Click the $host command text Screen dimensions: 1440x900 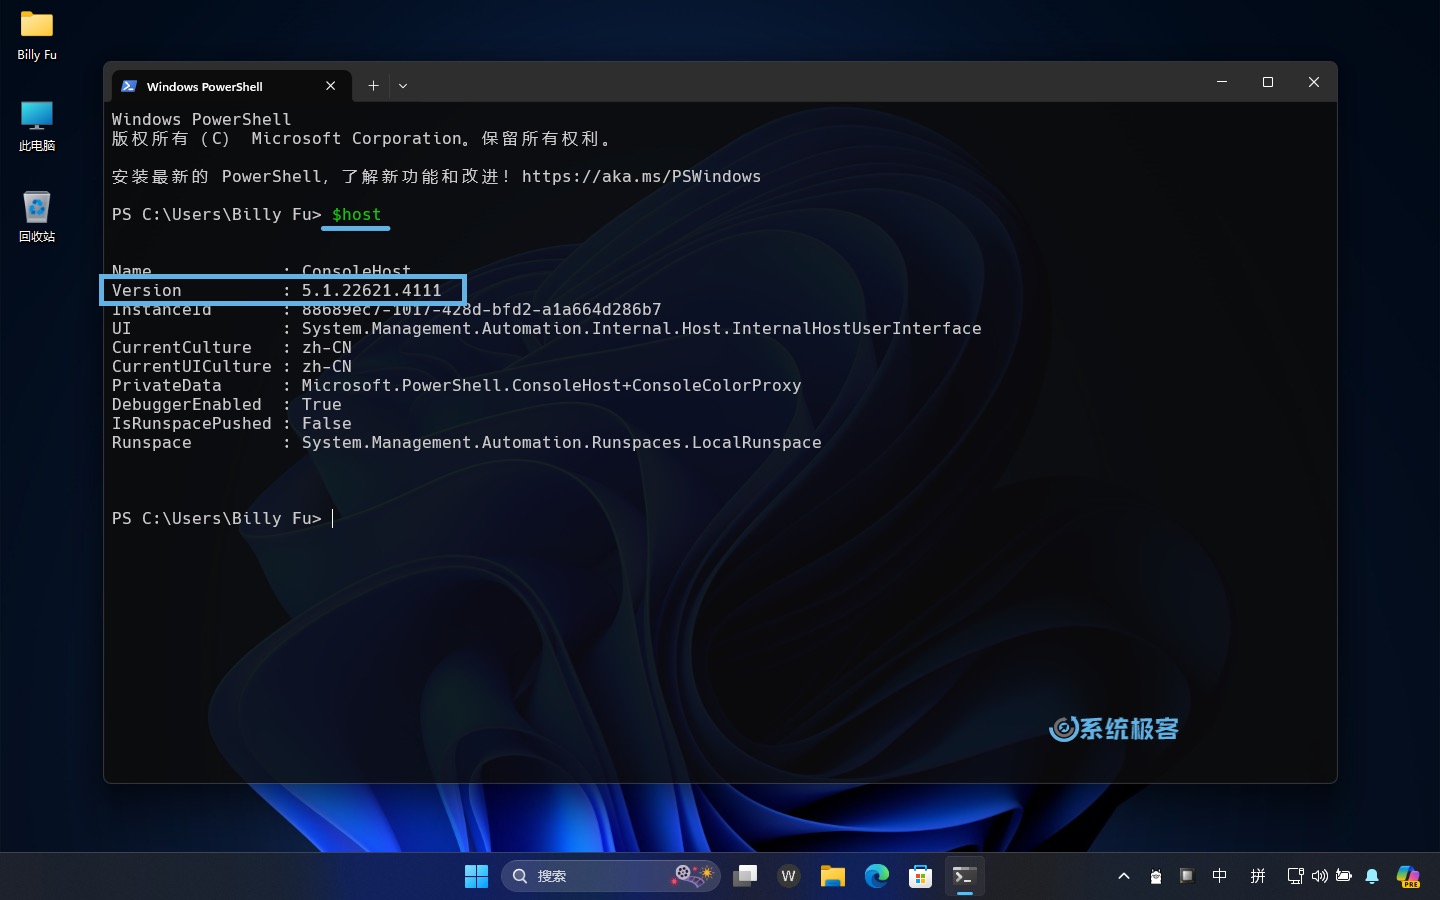click(x=357, y=215)
